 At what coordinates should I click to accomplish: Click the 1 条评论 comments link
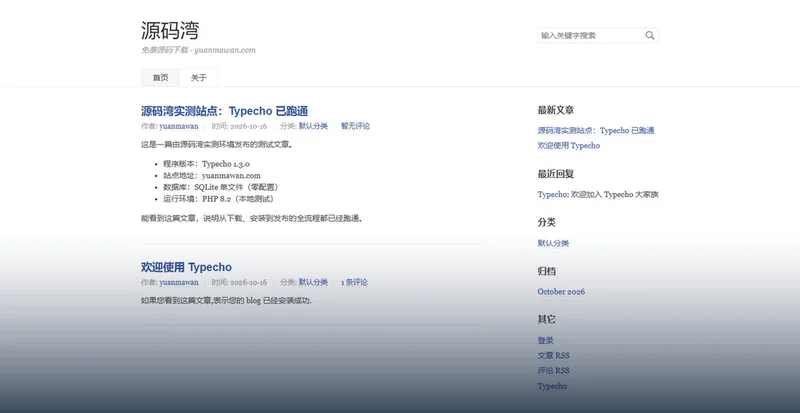point(354,282)
